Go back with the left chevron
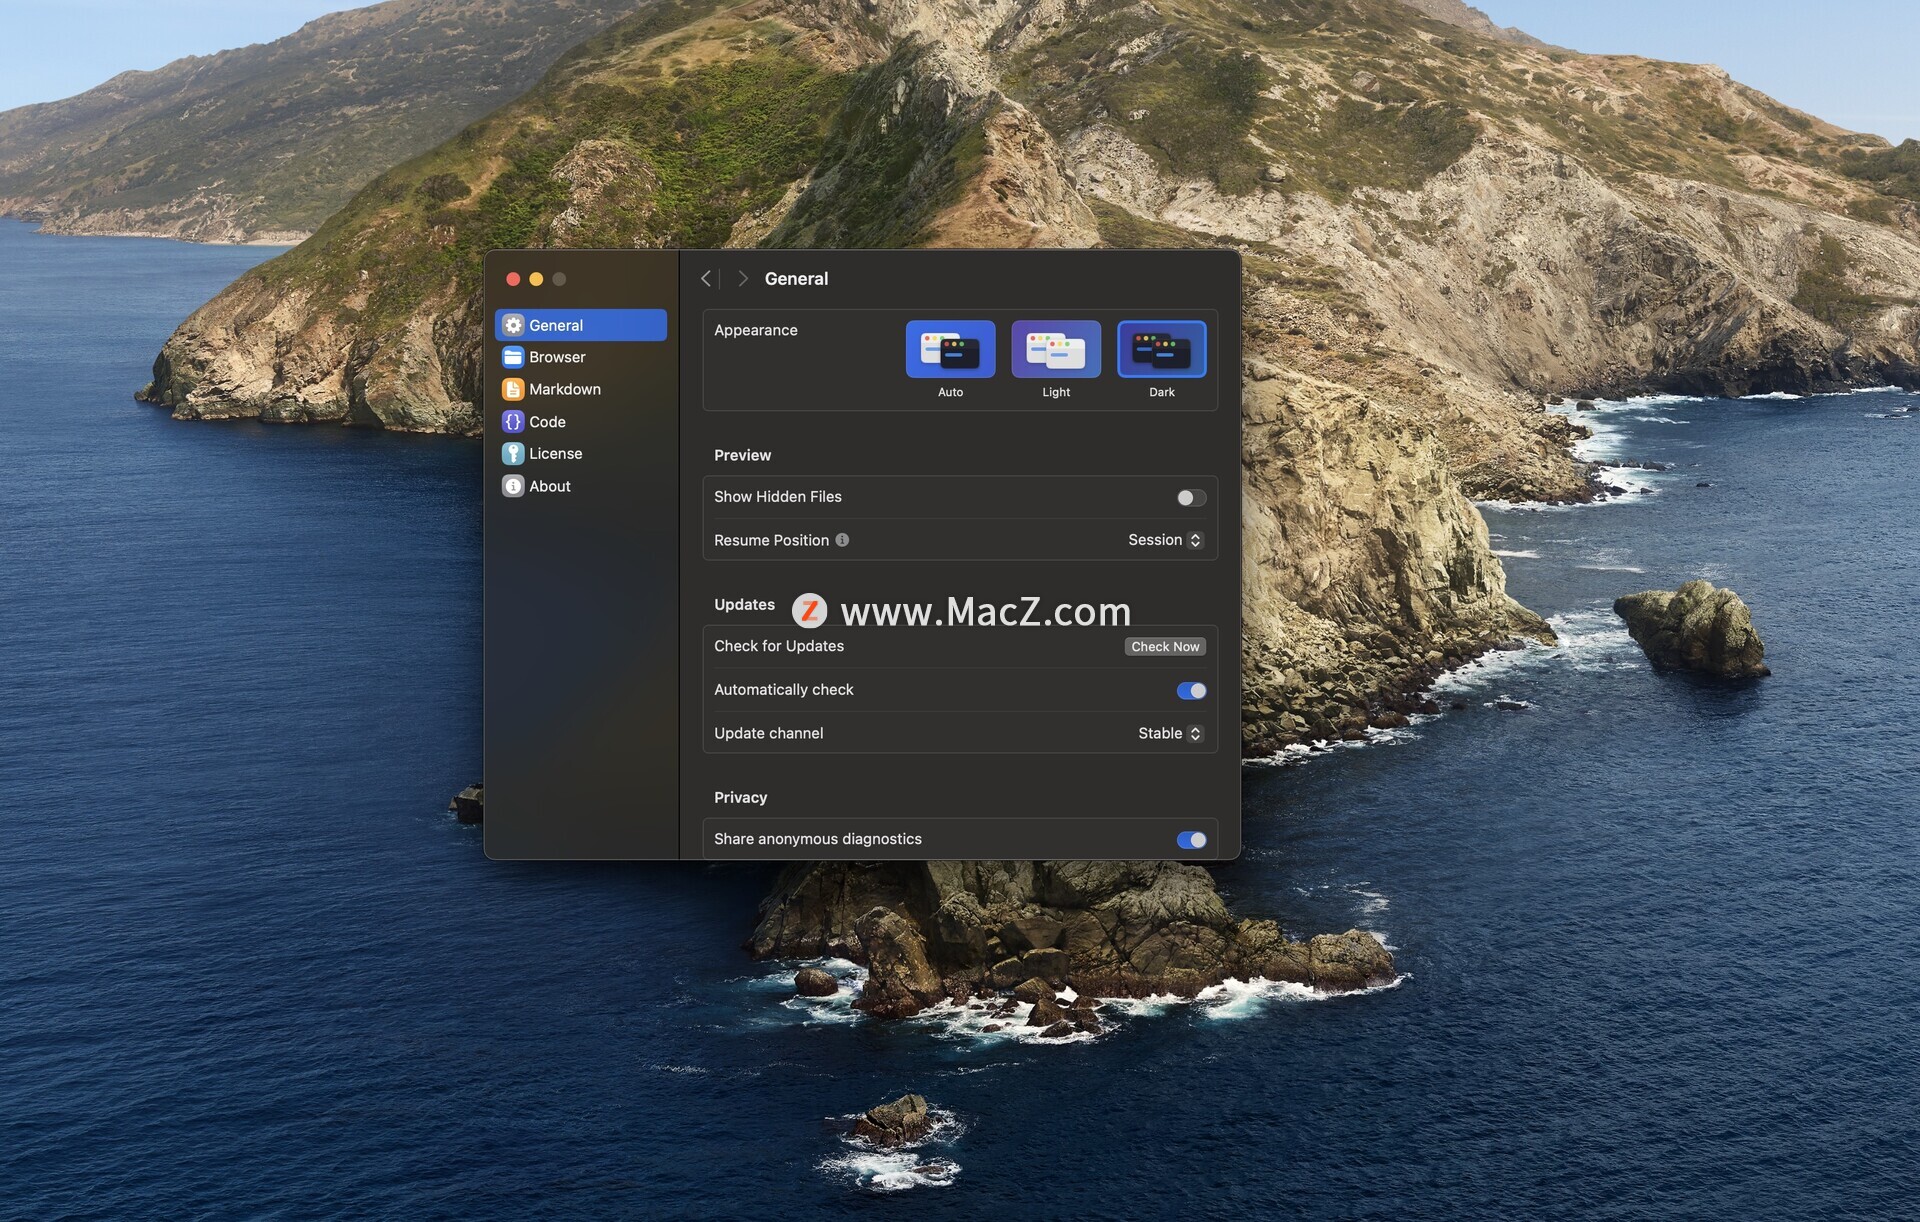The height and width of the screenshot is (1222, 1920). point(706,279)
